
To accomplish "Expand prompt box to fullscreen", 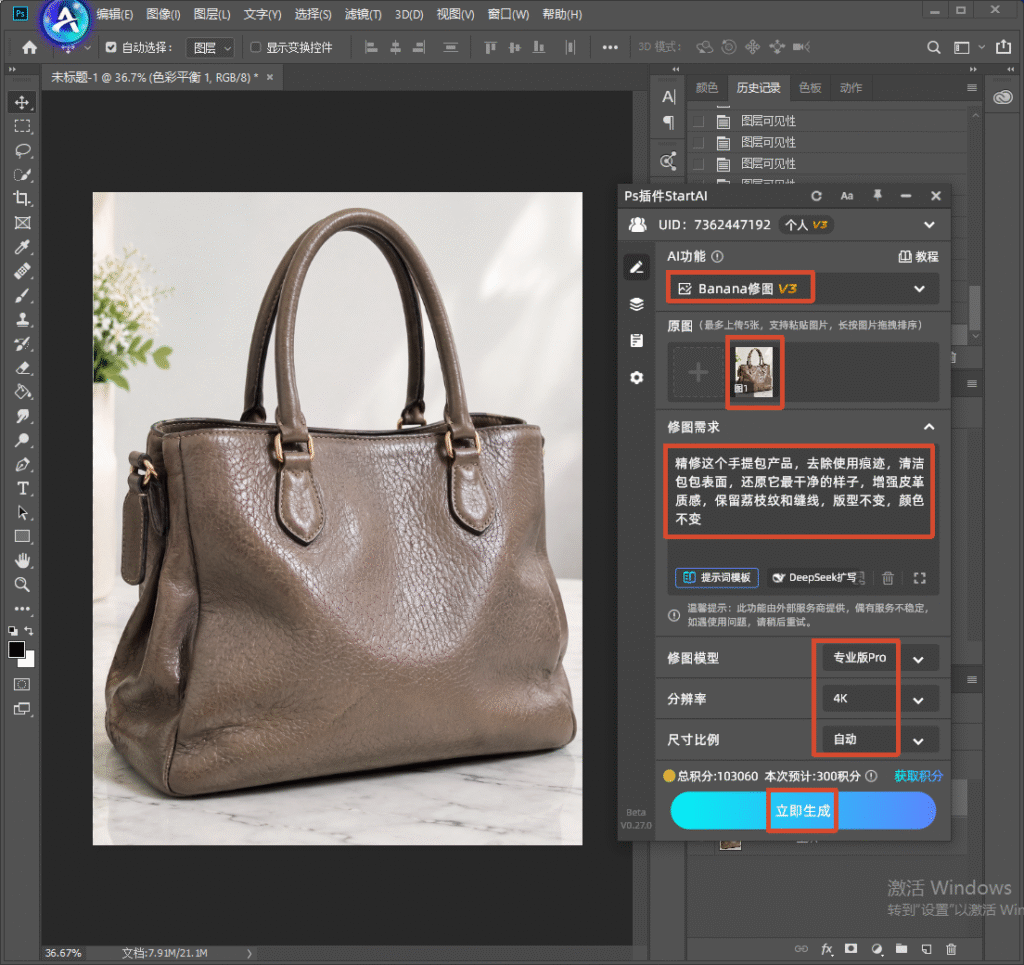I will pyautogui.click(x=920, y=578).
